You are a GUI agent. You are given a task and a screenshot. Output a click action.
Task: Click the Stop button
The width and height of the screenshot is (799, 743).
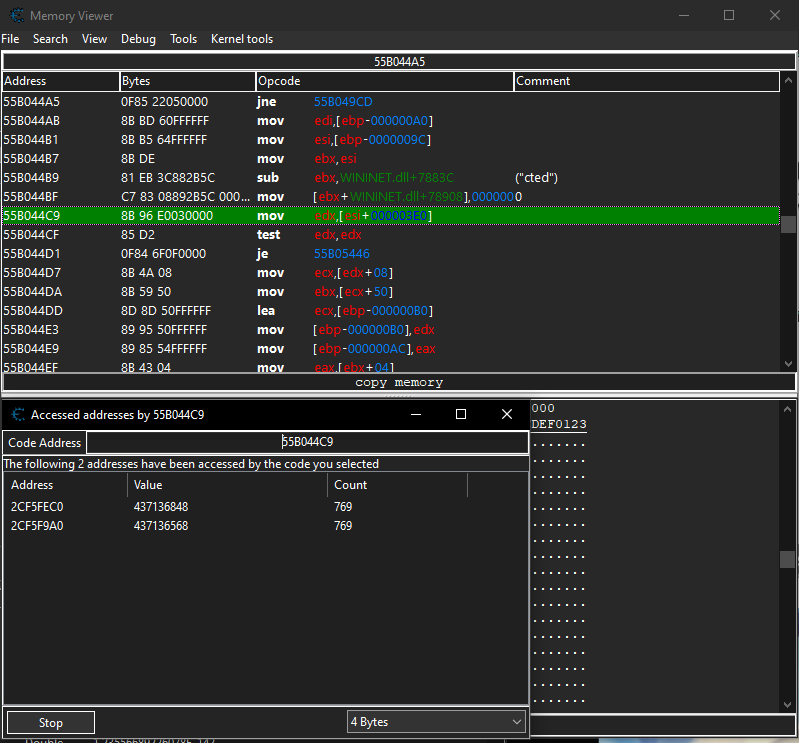click(51, 723)
